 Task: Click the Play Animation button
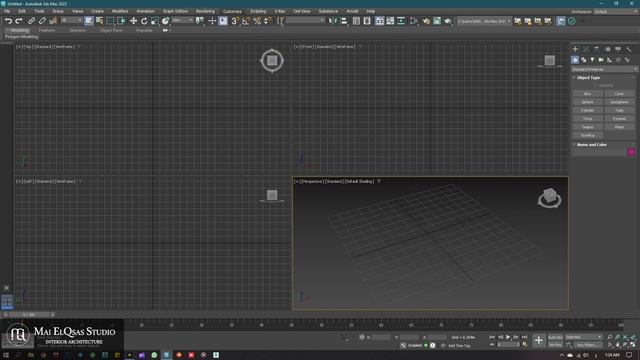pos(508,337)
